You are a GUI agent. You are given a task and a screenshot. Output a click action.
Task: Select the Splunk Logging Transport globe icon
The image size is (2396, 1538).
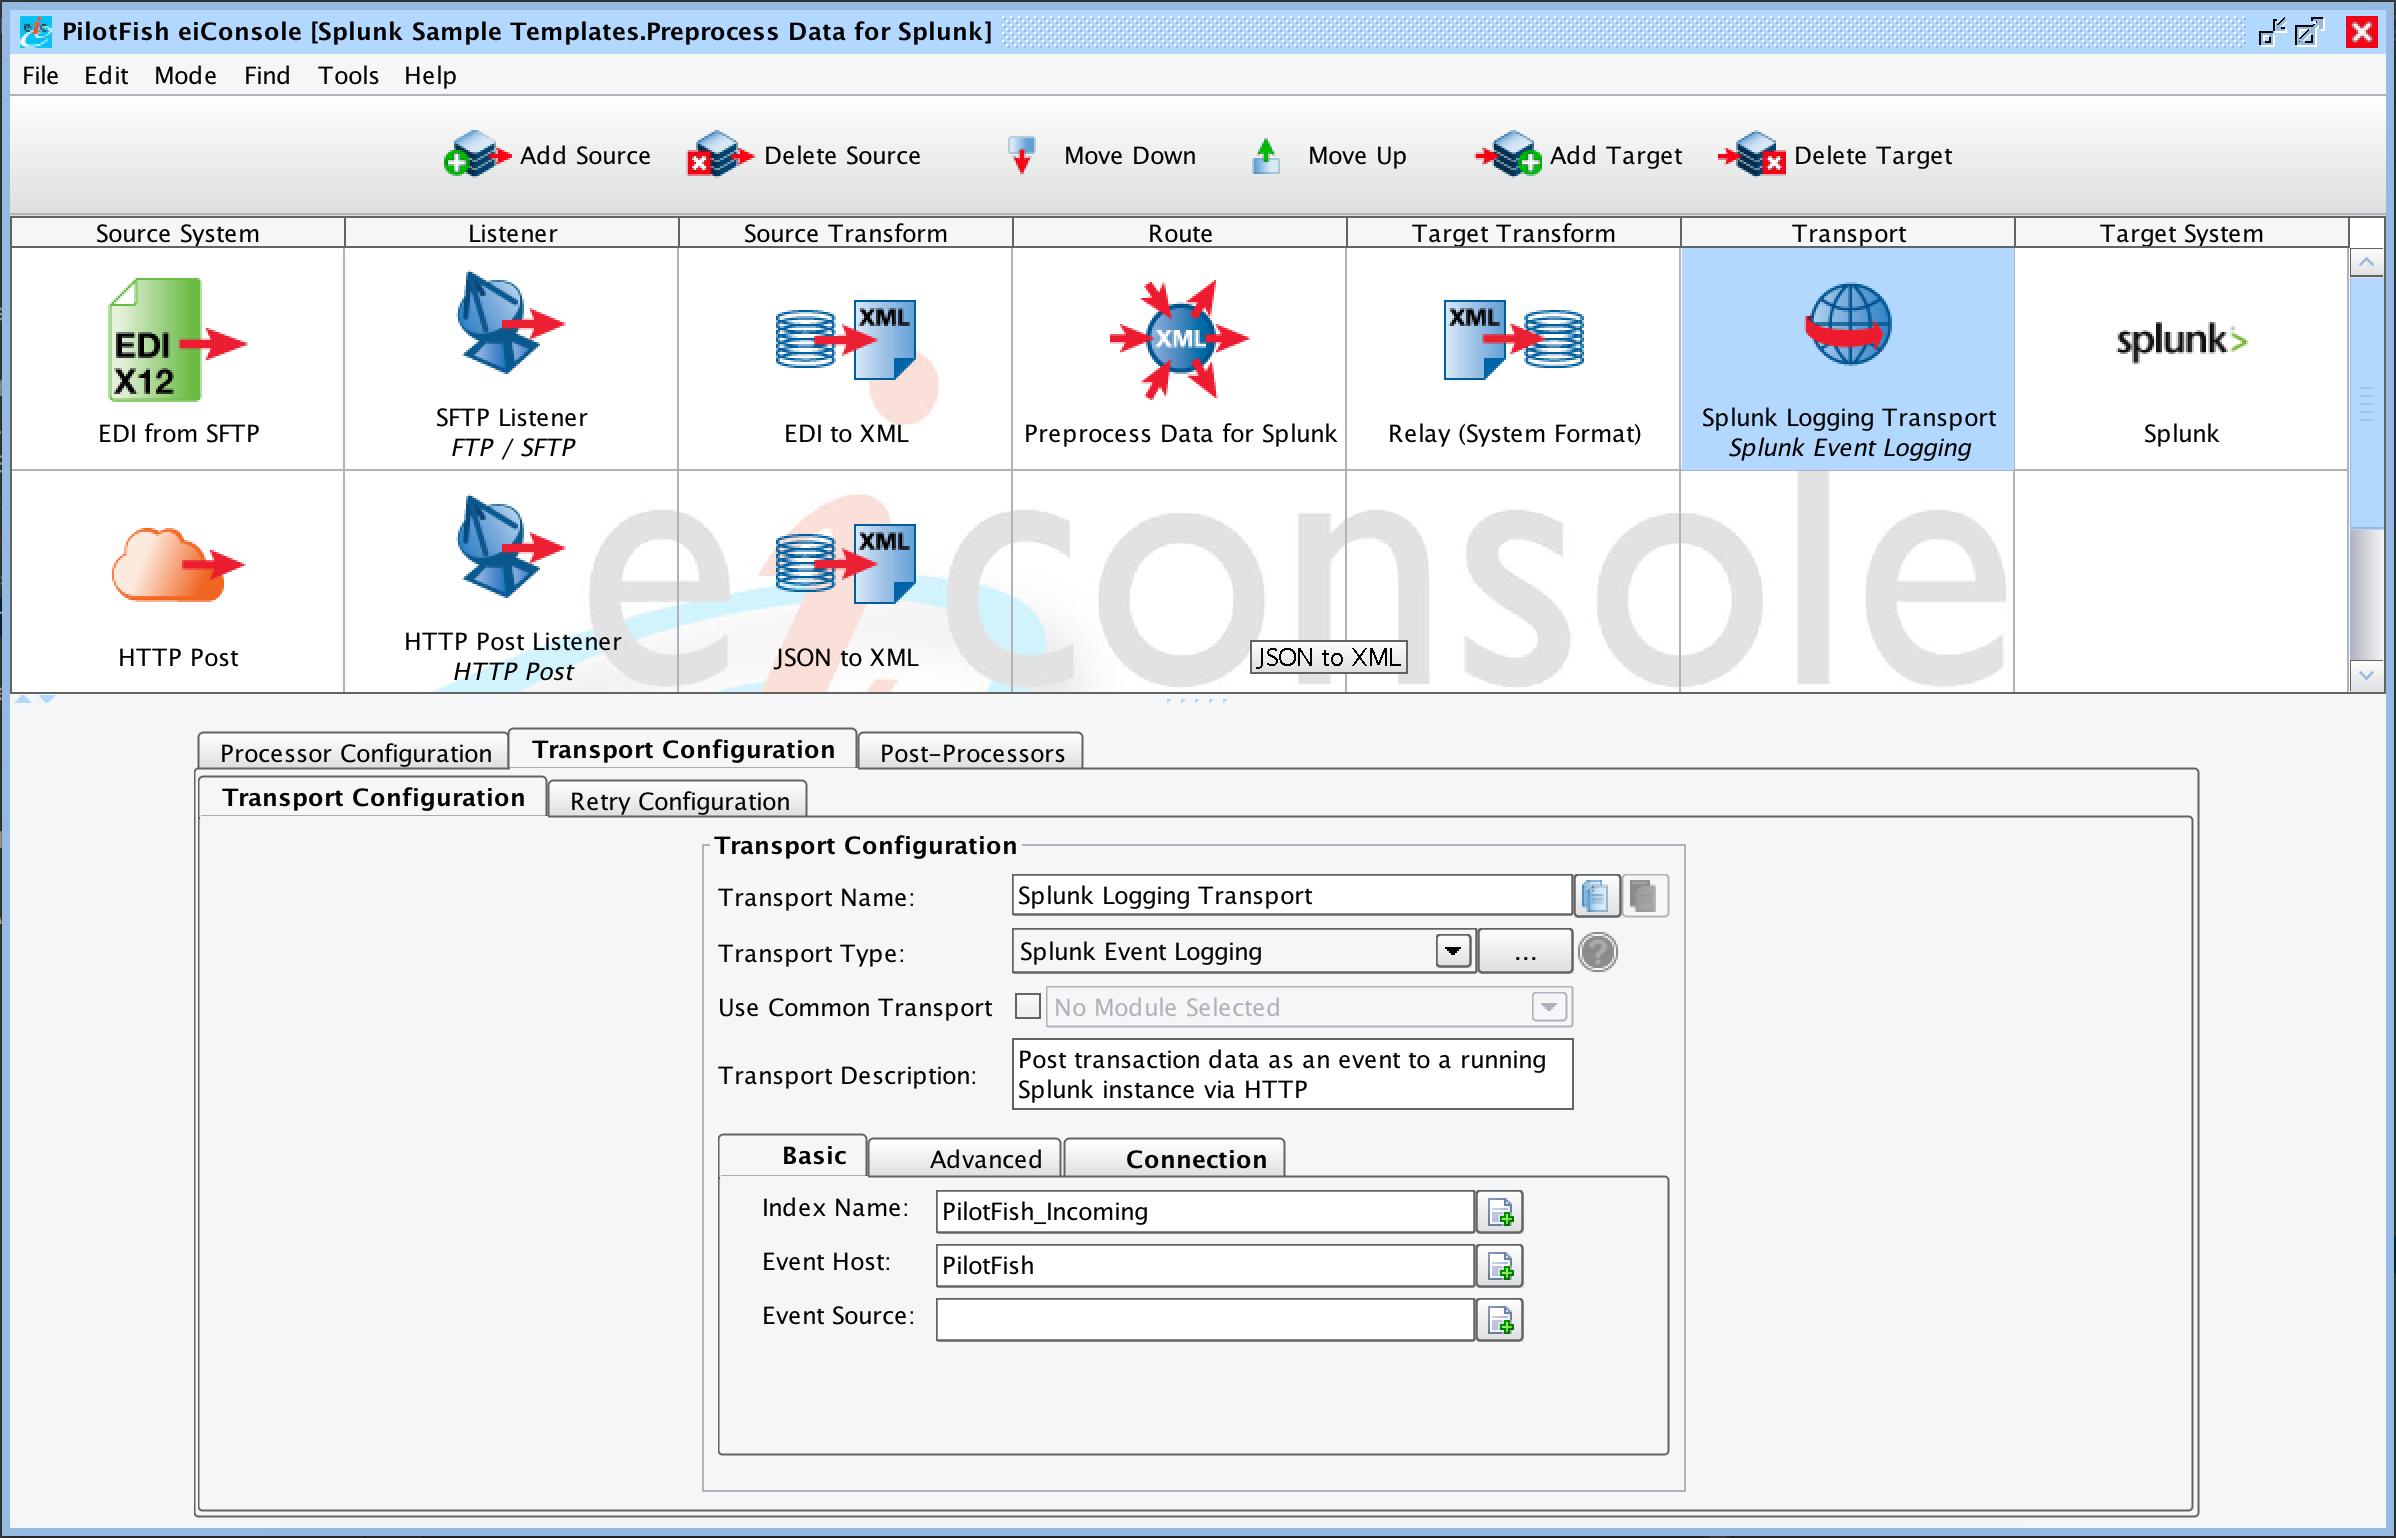[1848, 325]
